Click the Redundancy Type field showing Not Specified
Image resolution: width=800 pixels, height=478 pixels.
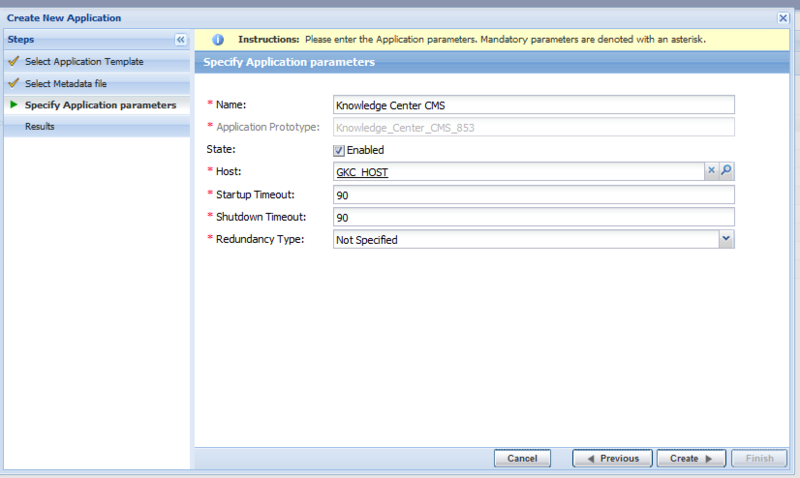click(x=527, y=239)
